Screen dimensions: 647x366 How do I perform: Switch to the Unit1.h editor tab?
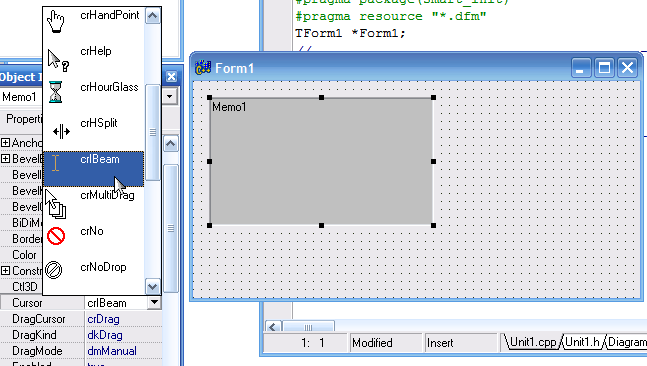[582, 342]
